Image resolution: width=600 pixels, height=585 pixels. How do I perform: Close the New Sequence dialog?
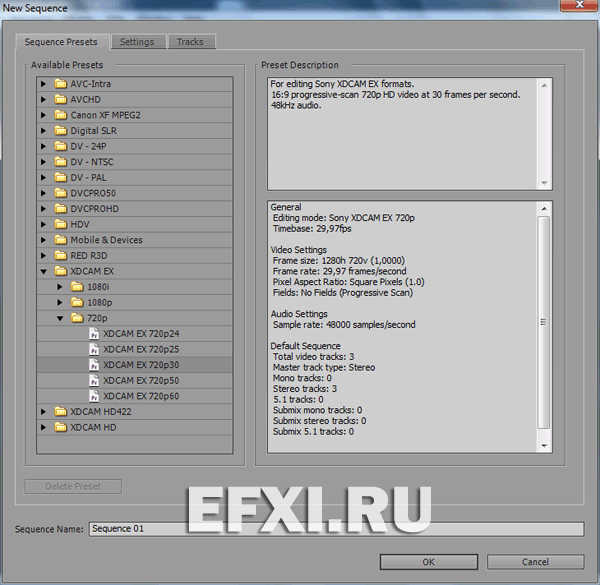tap(579, 5)
